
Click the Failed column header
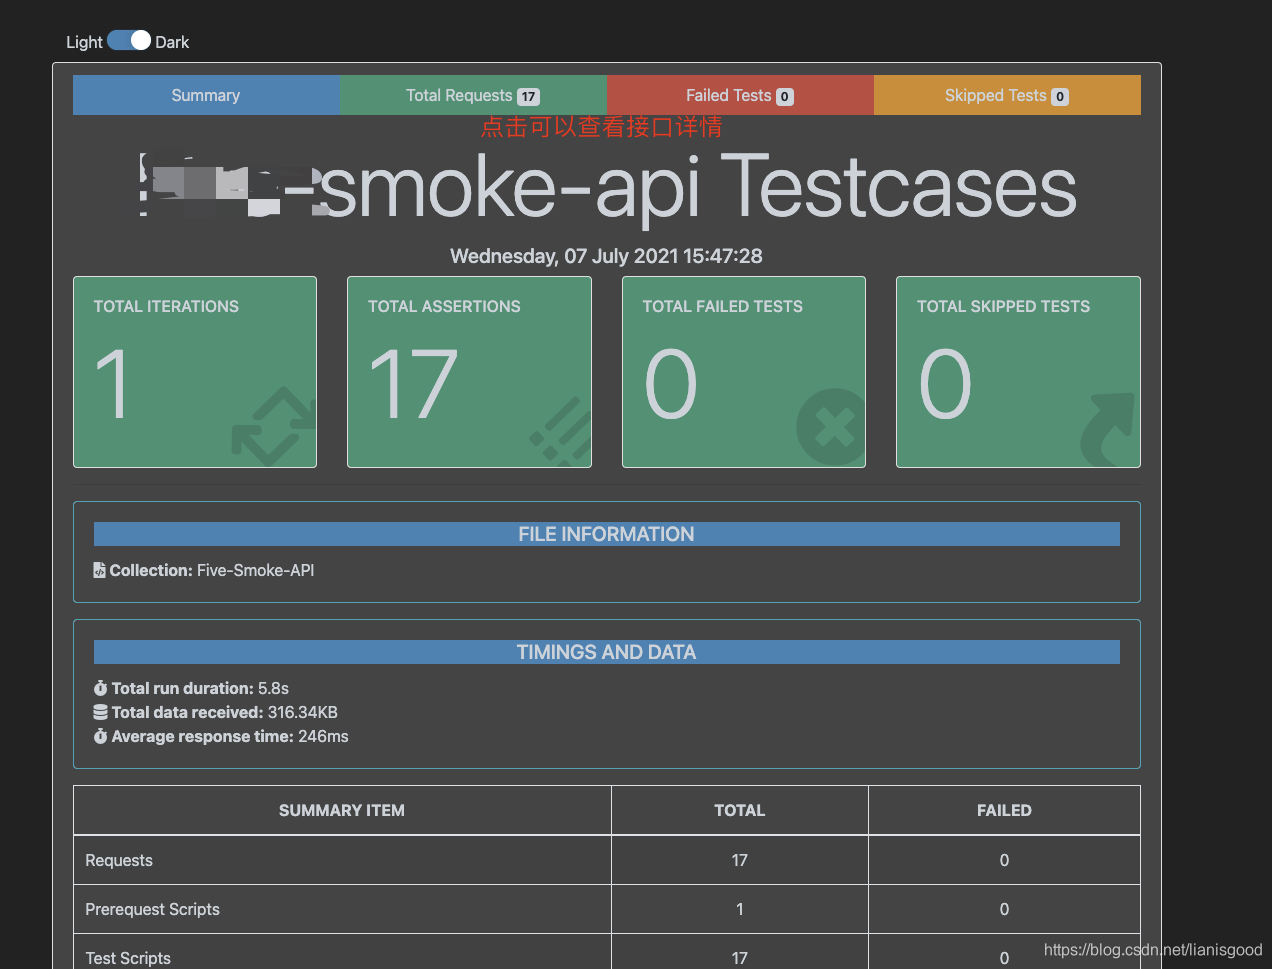click(1004, 810)
